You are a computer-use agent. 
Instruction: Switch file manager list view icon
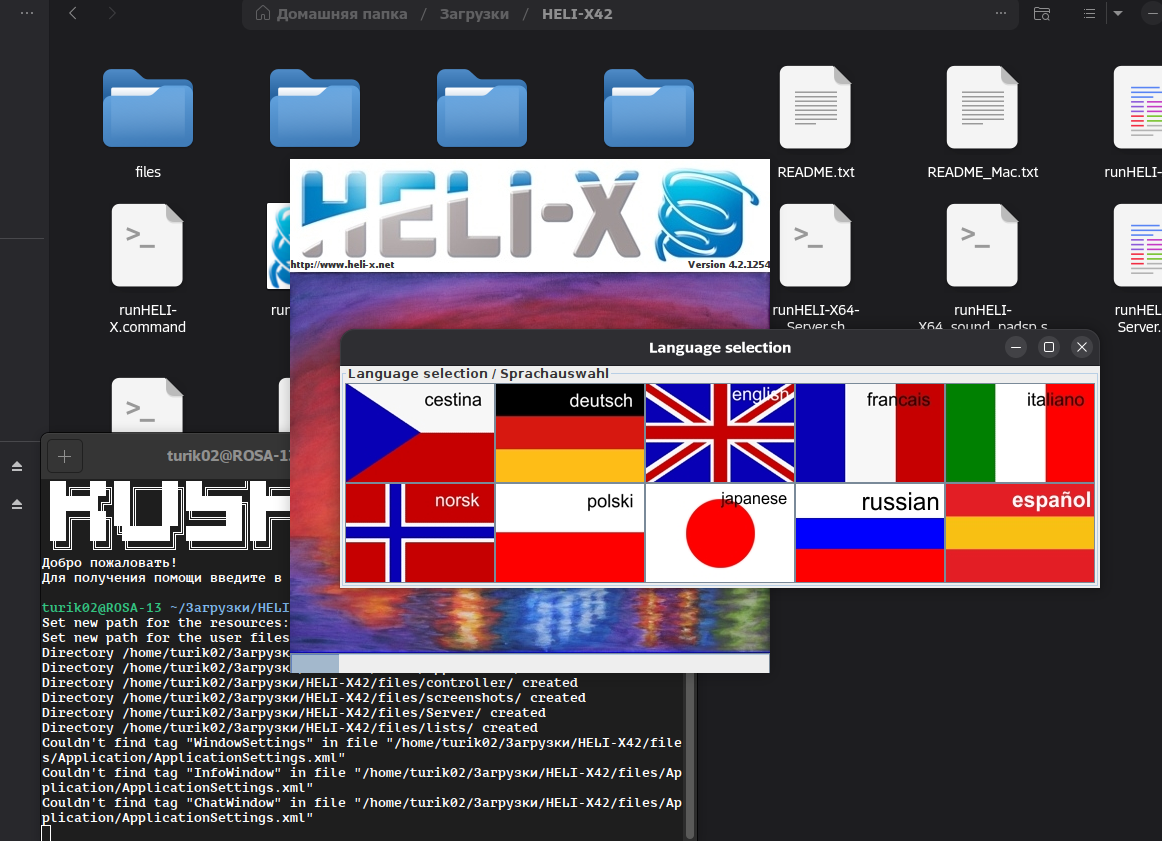click(x=1089, y=13)
